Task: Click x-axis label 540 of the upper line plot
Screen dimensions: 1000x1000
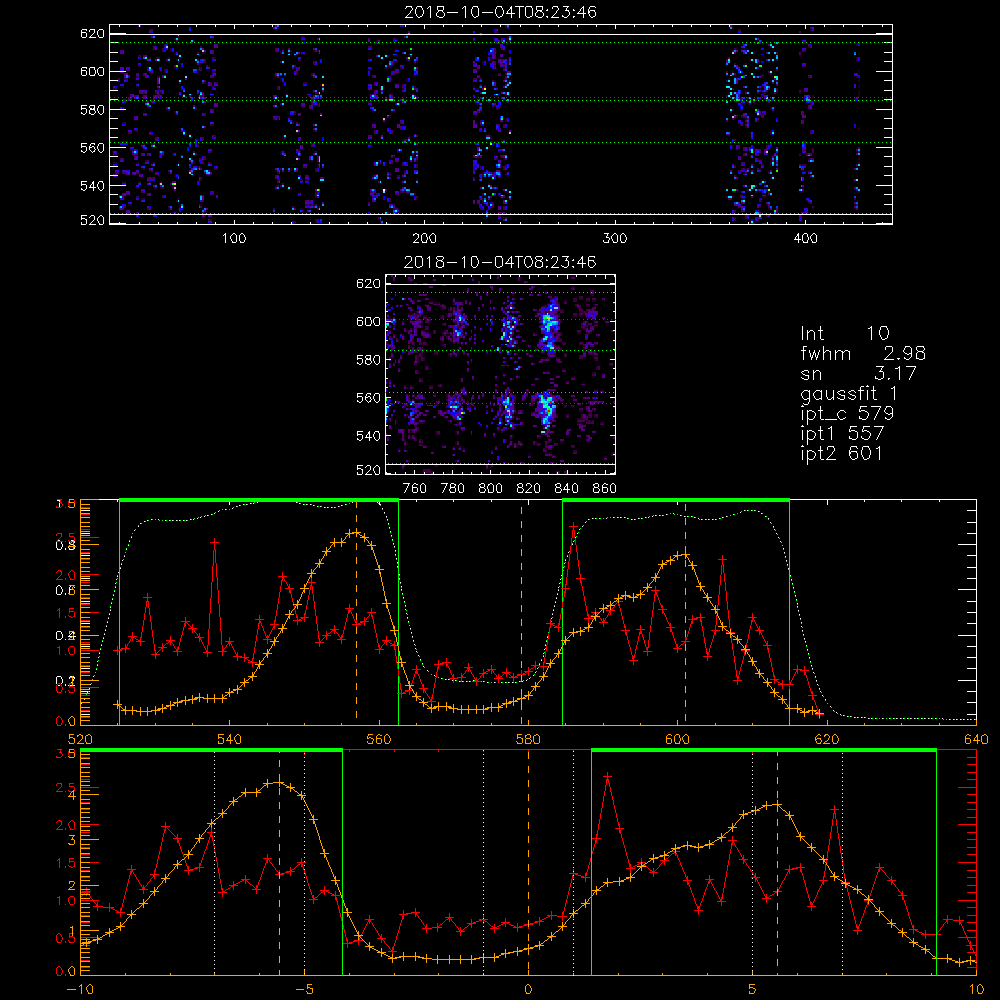Action: (x=230, y=739)
